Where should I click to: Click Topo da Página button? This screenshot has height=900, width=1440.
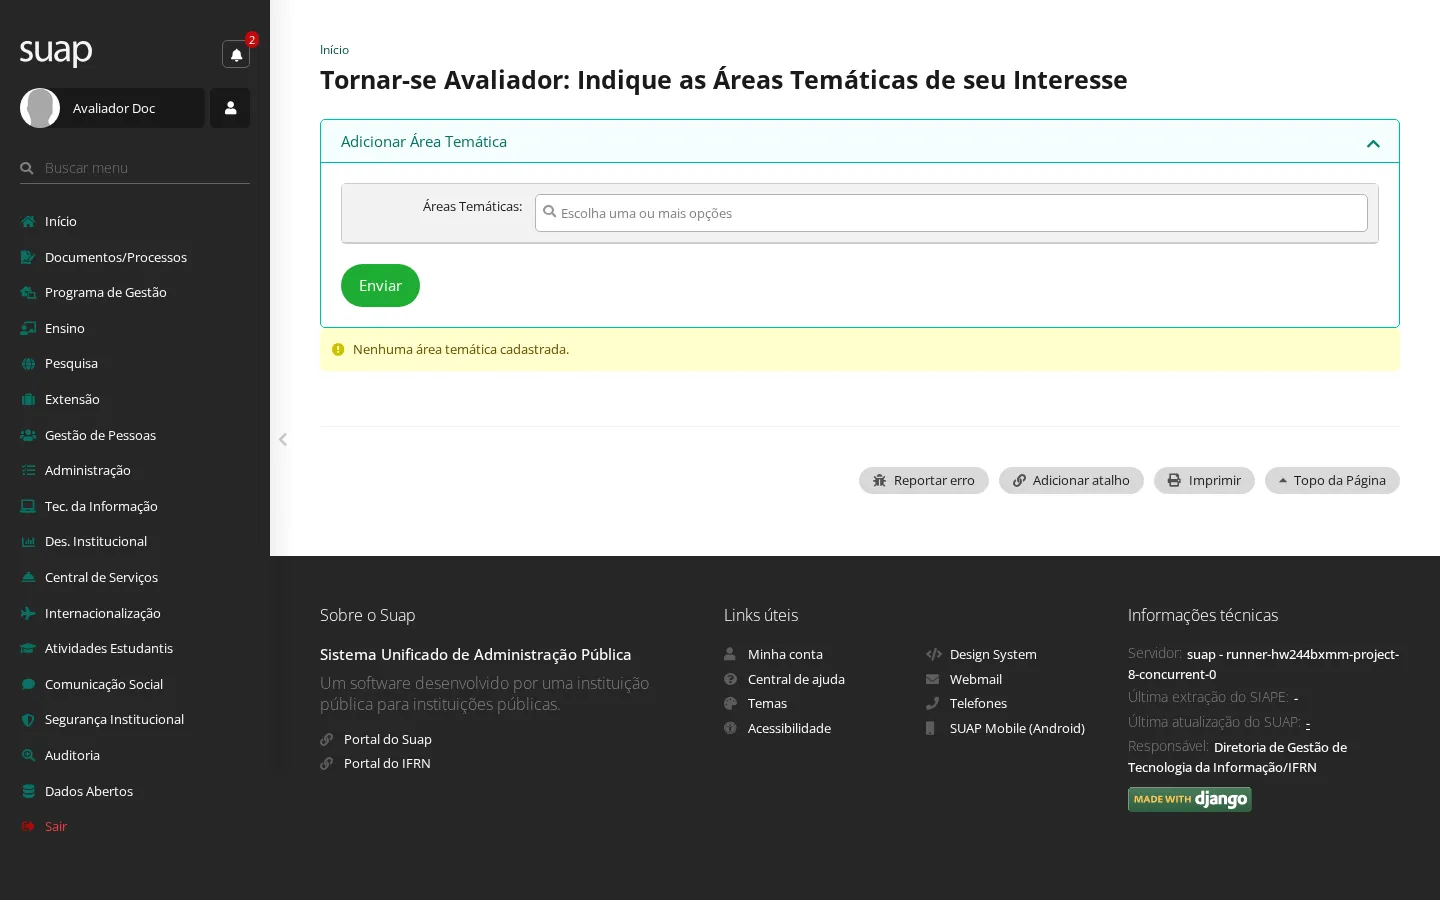[x=1332, y=480]
